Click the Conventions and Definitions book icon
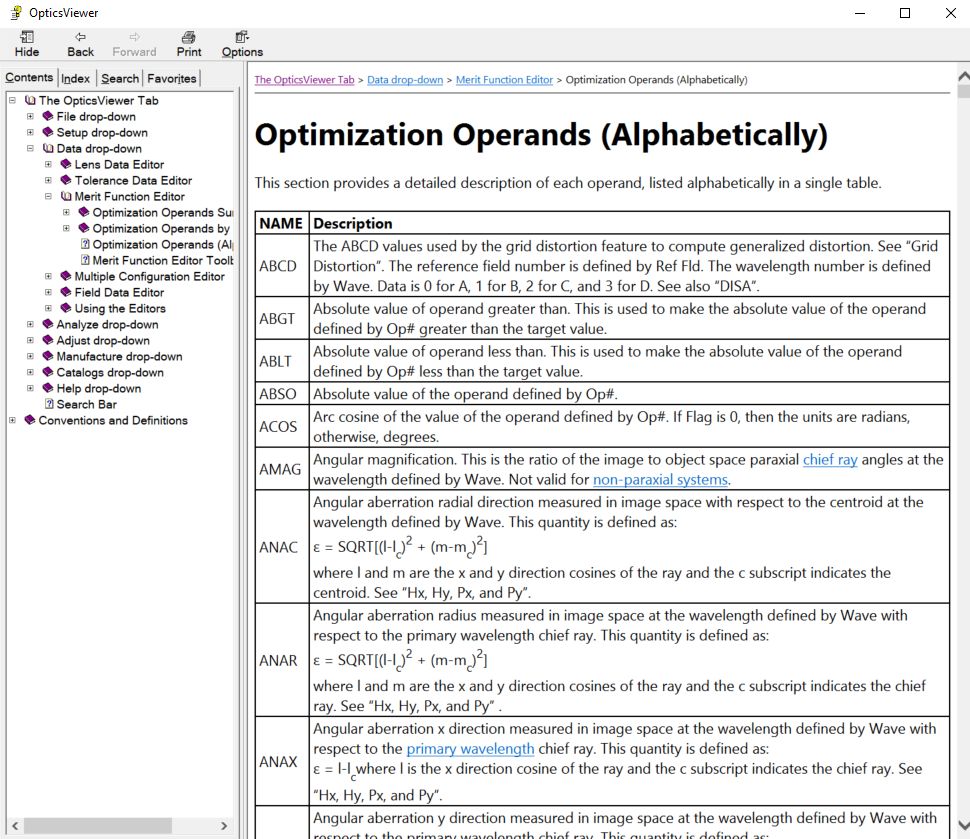 (x=30, y=420)
